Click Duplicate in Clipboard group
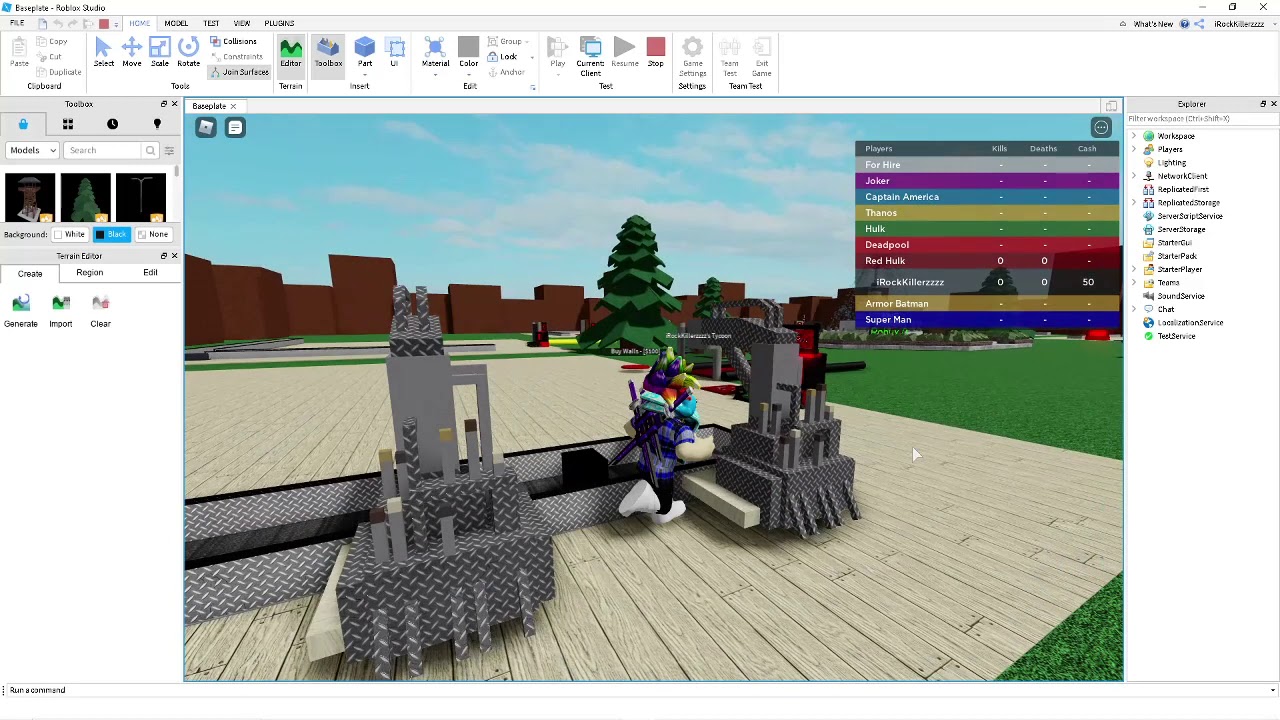Screen dimensions: 1280x720 click(60, 72)
